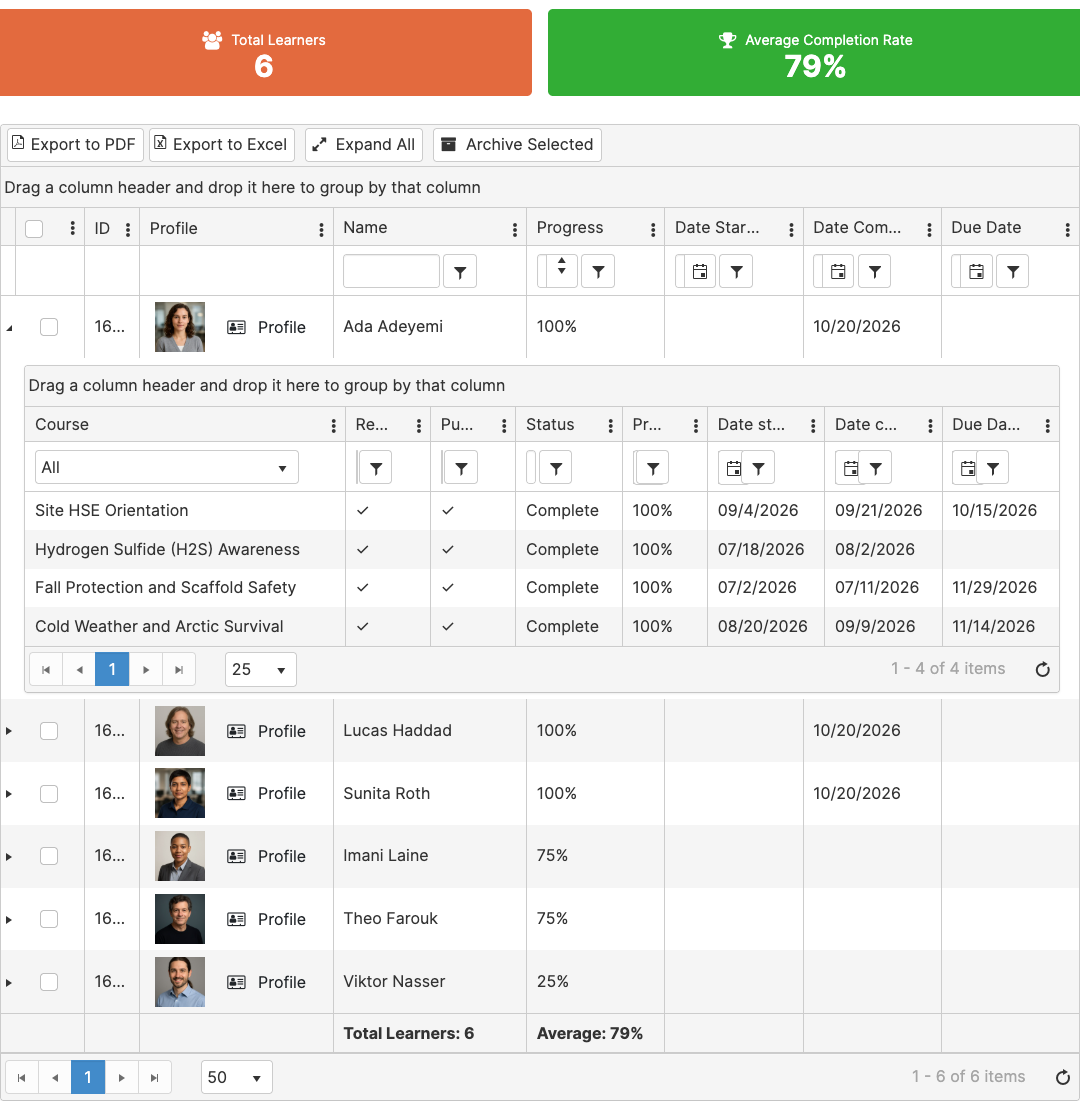
Task: Expand the Sunita Roth row details
Action: (8, 793)
